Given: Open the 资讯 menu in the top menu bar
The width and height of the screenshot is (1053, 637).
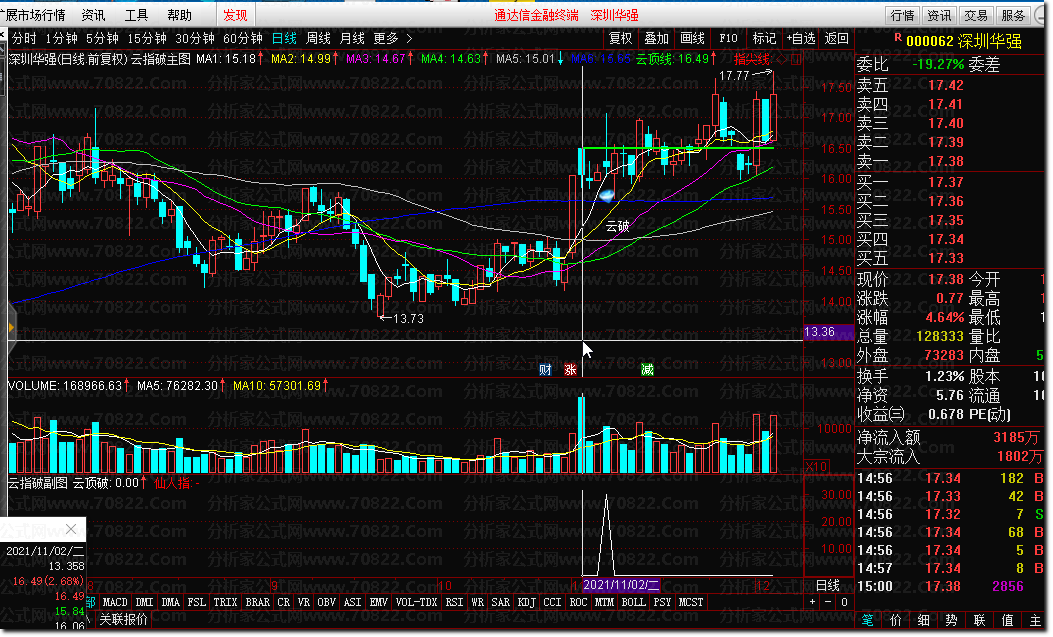Looking at the screenshot, I should pos(93,15).
